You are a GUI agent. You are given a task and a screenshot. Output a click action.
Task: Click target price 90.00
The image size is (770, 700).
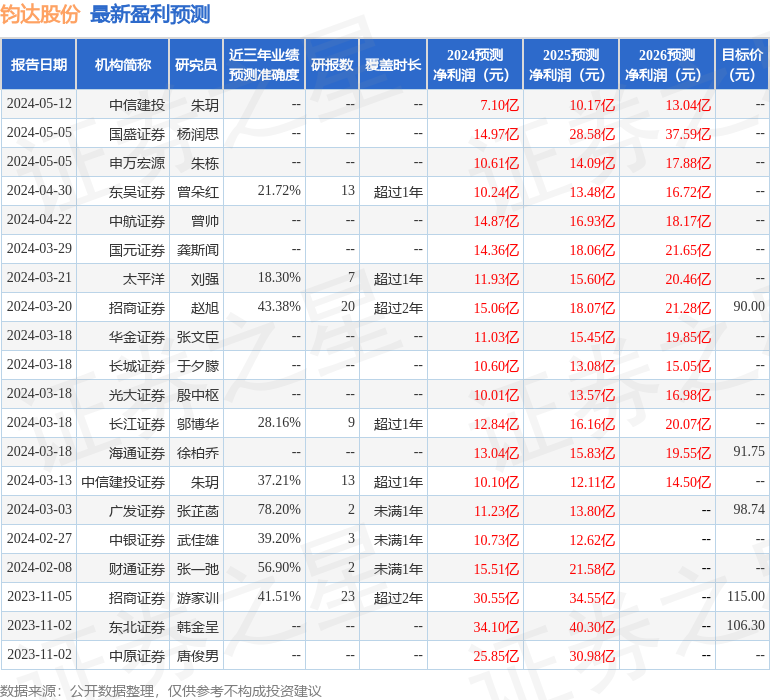click(749, 307)
